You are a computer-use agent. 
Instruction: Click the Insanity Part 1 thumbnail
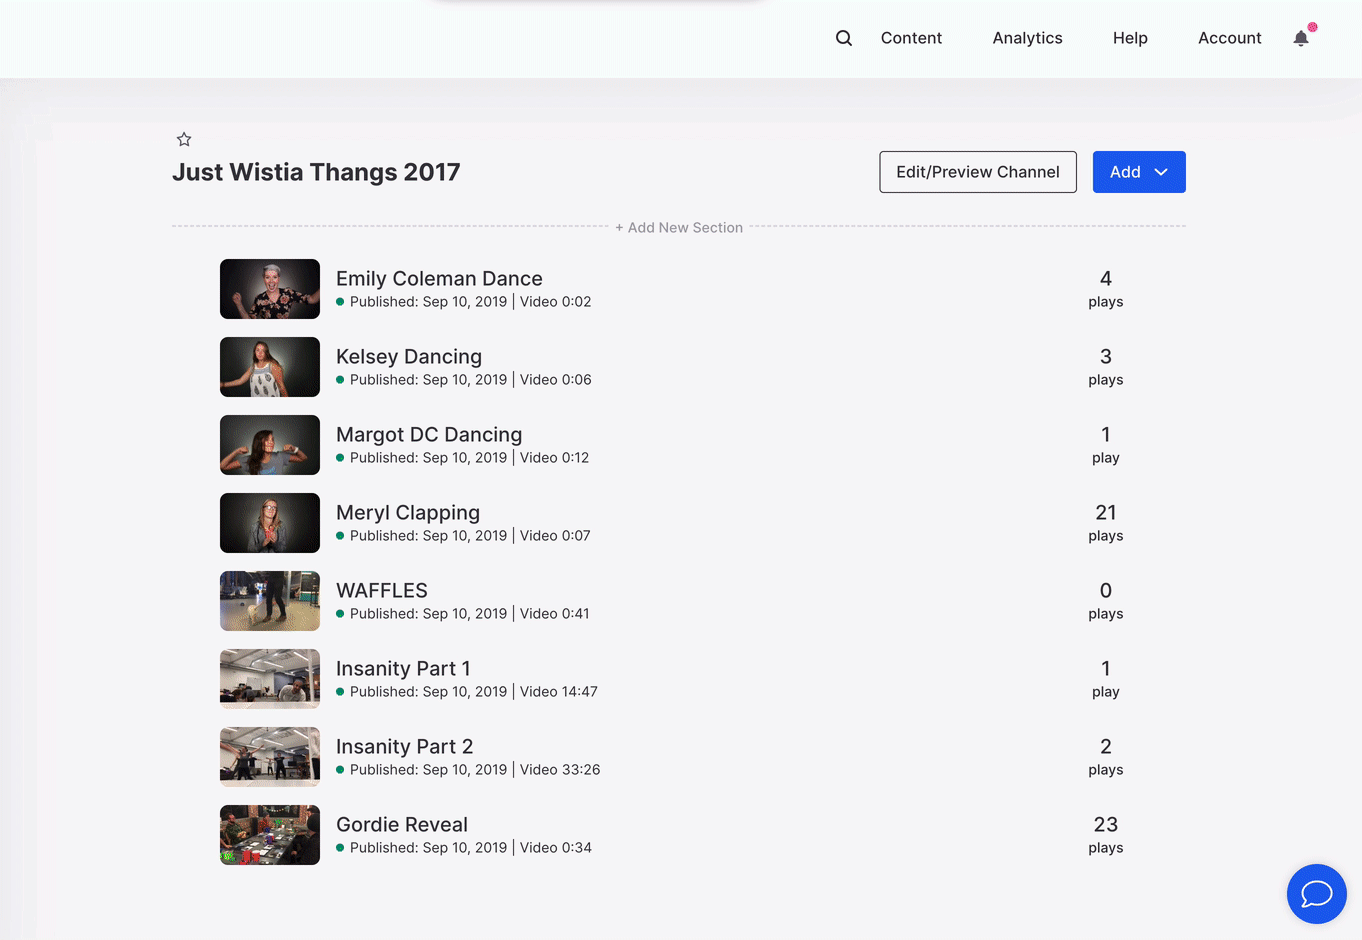[x=270, y=679]
